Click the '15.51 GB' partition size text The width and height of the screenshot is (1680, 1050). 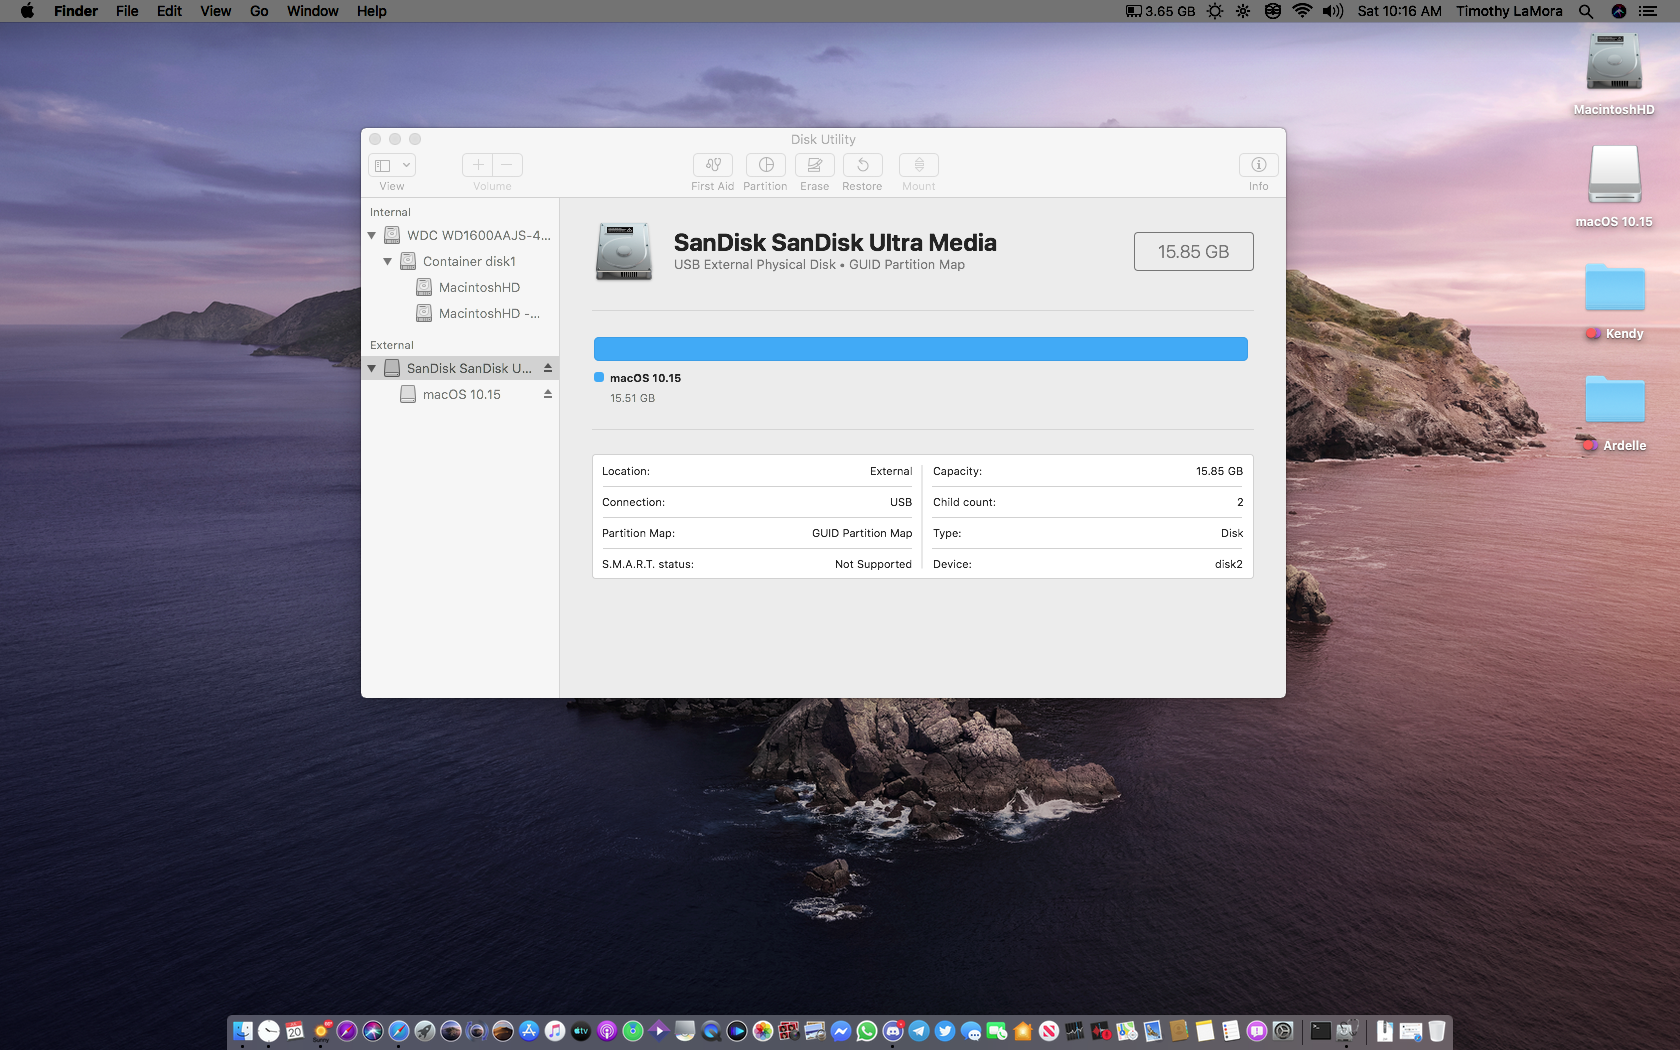coord(632,398)
